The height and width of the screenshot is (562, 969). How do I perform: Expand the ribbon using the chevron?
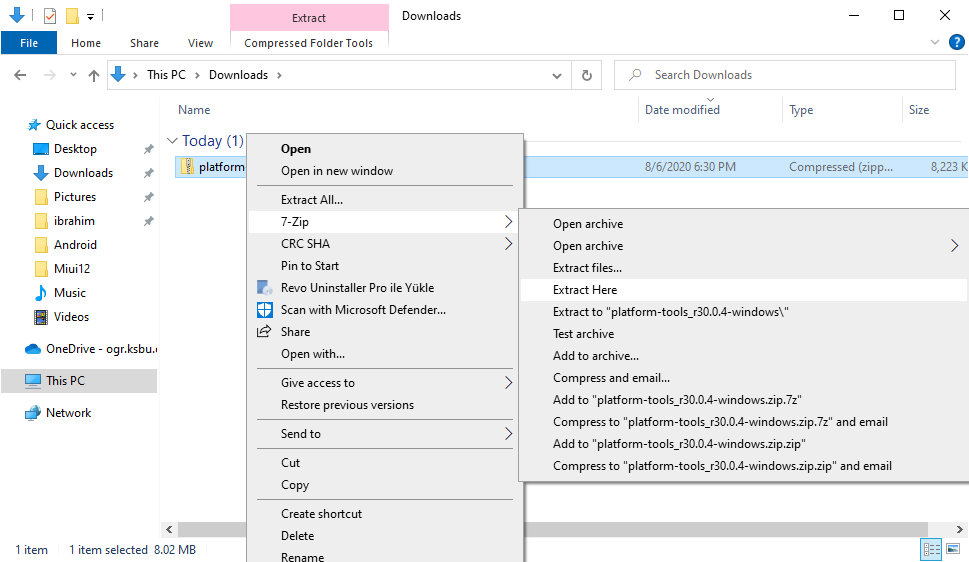point(935,42)
